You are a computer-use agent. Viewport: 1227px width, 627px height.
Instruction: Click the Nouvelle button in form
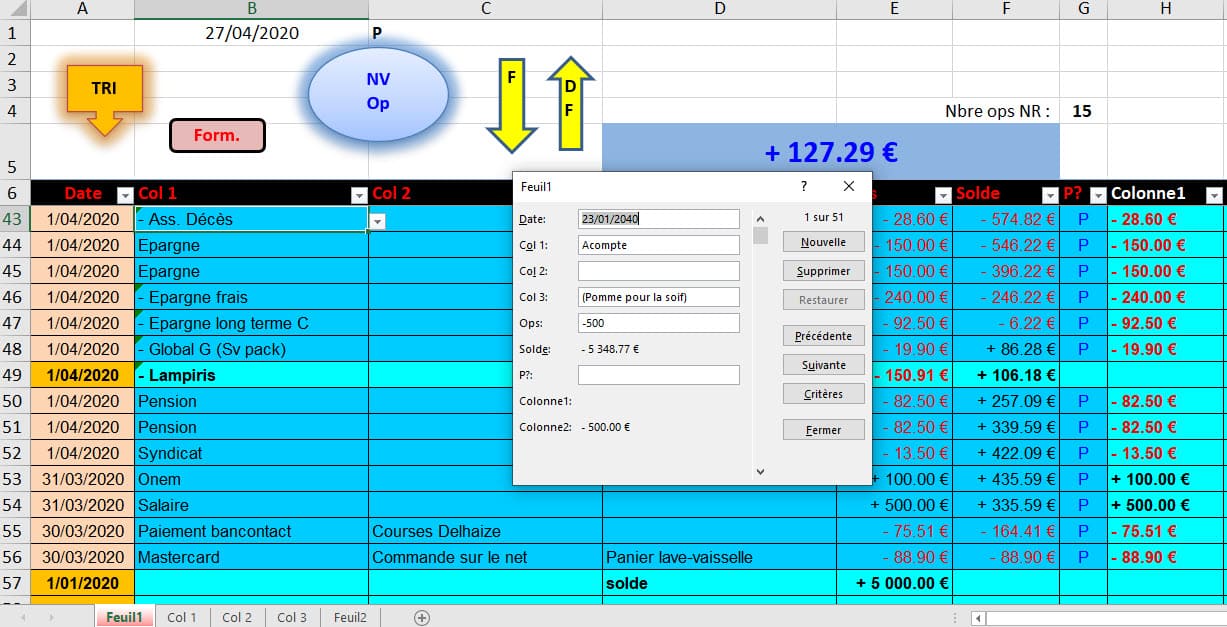click(823, 242)
